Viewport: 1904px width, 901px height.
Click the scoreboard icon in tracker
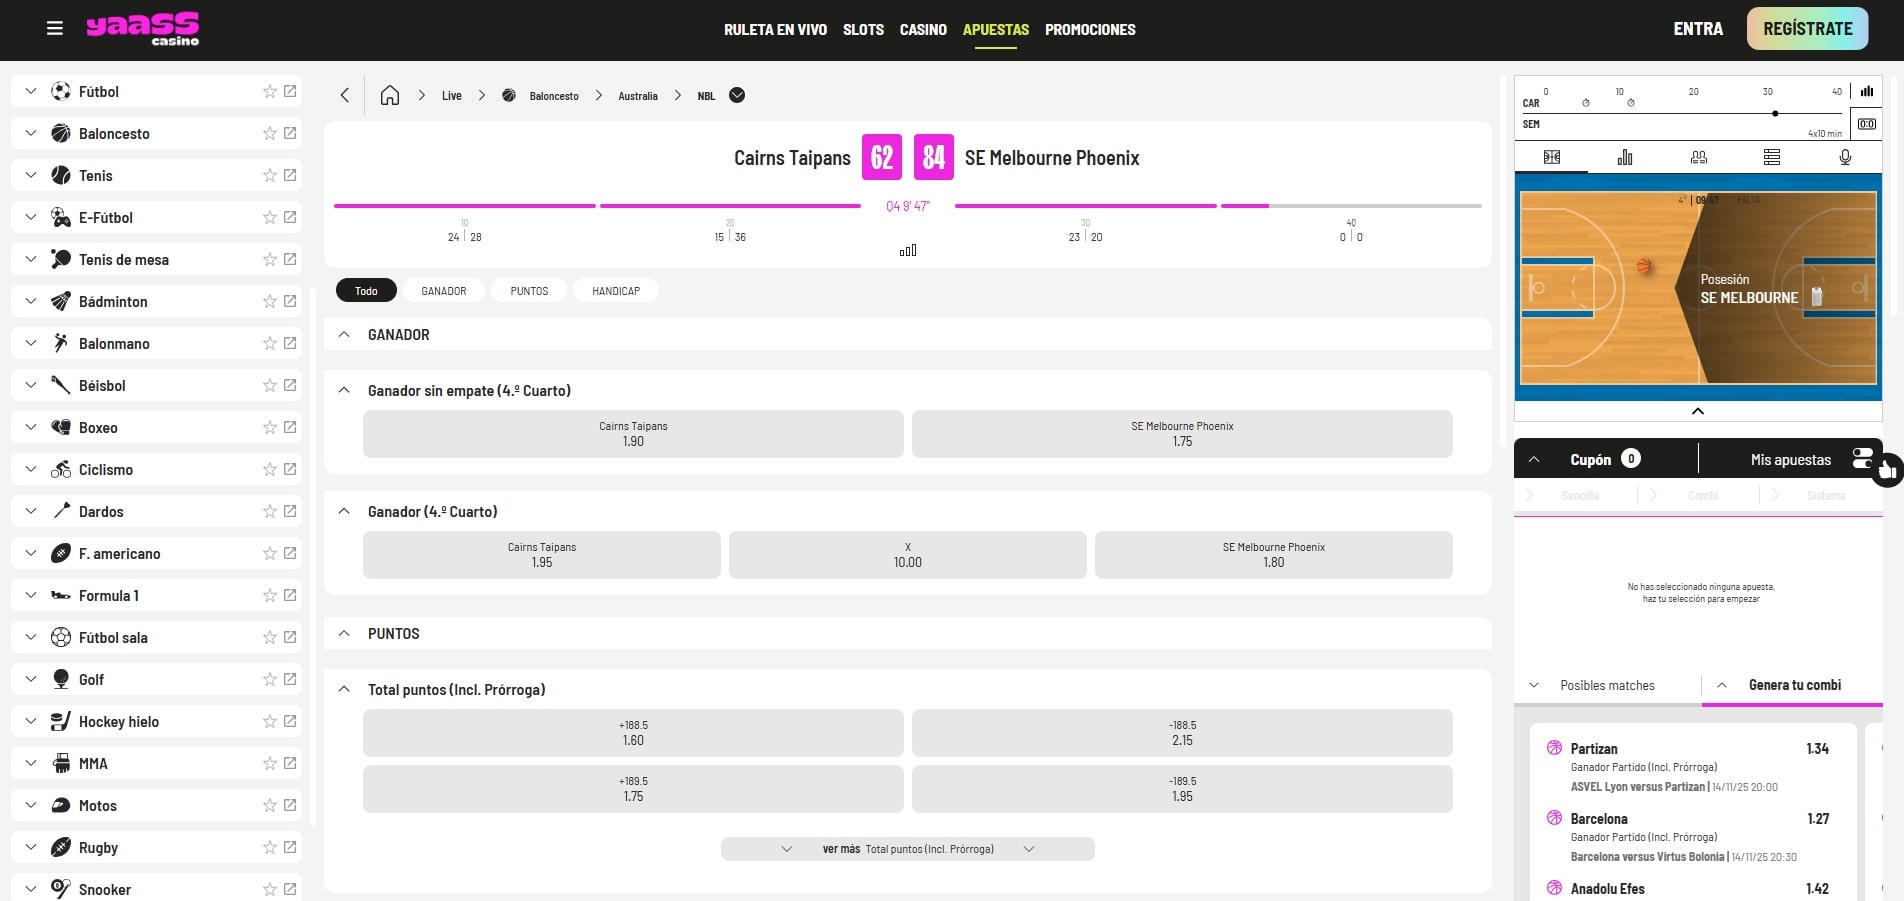1866,124
